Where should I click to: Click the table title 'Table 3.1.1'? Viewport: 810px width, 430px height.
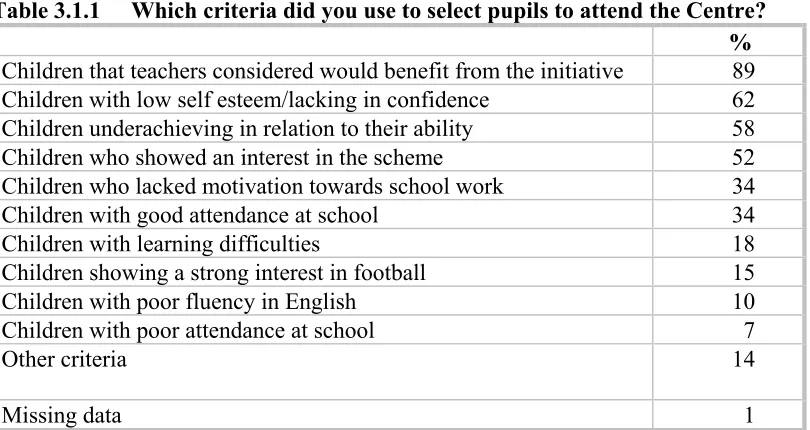coord(49,10)
